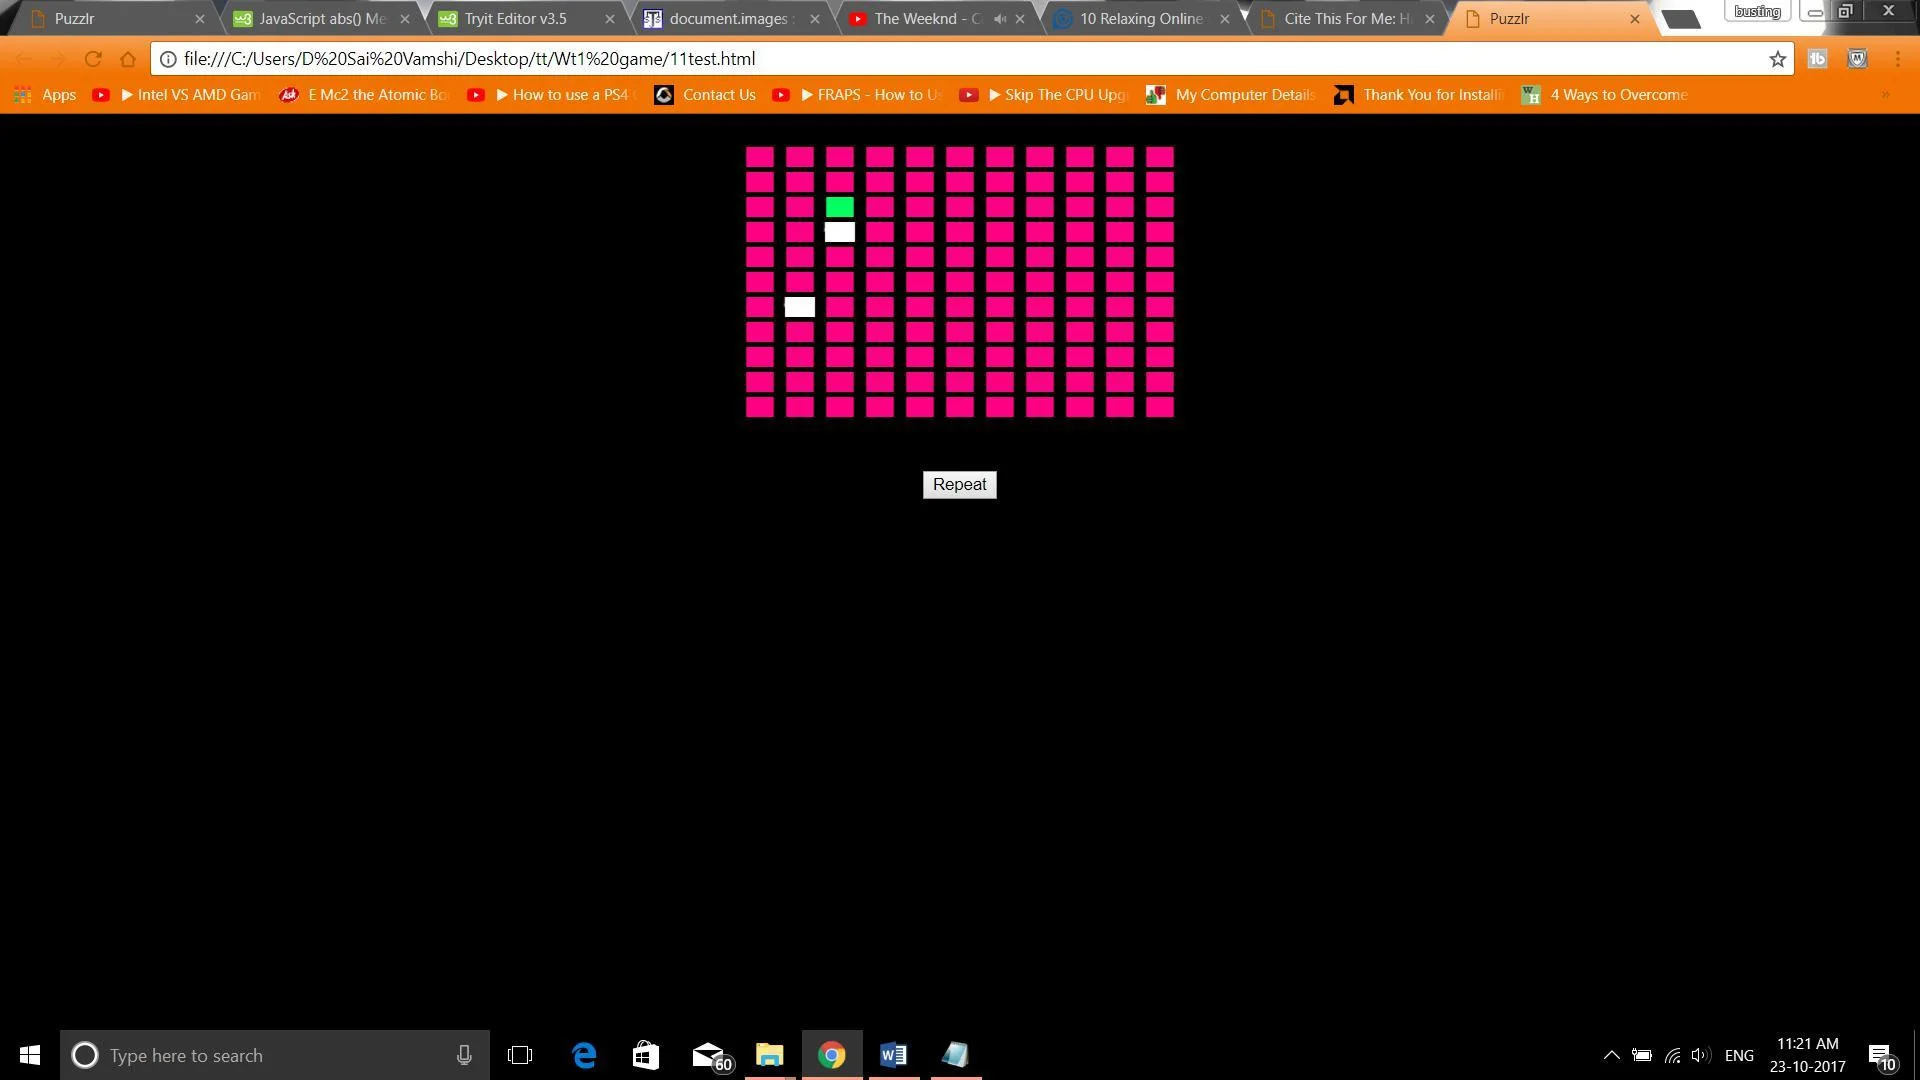Click the Repeat button
Viewport: 1920px width, 1080px height.
959,485
